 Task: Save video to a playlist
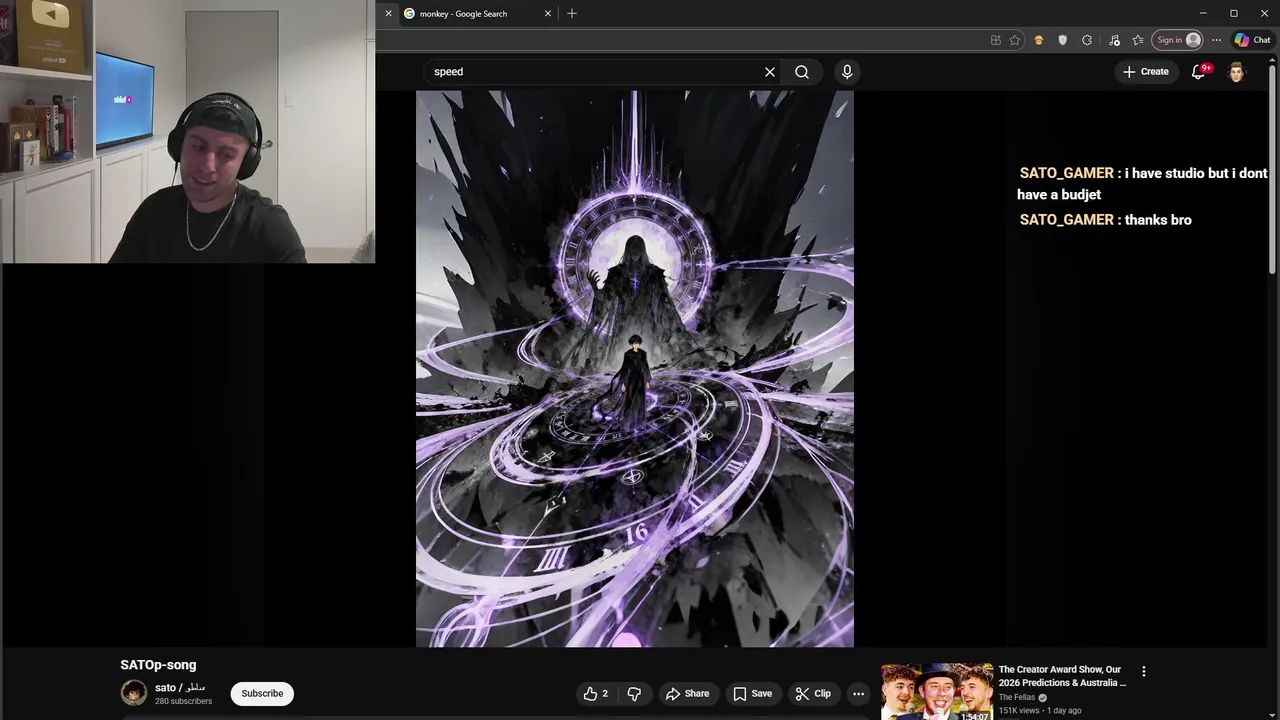pos(752,694)
